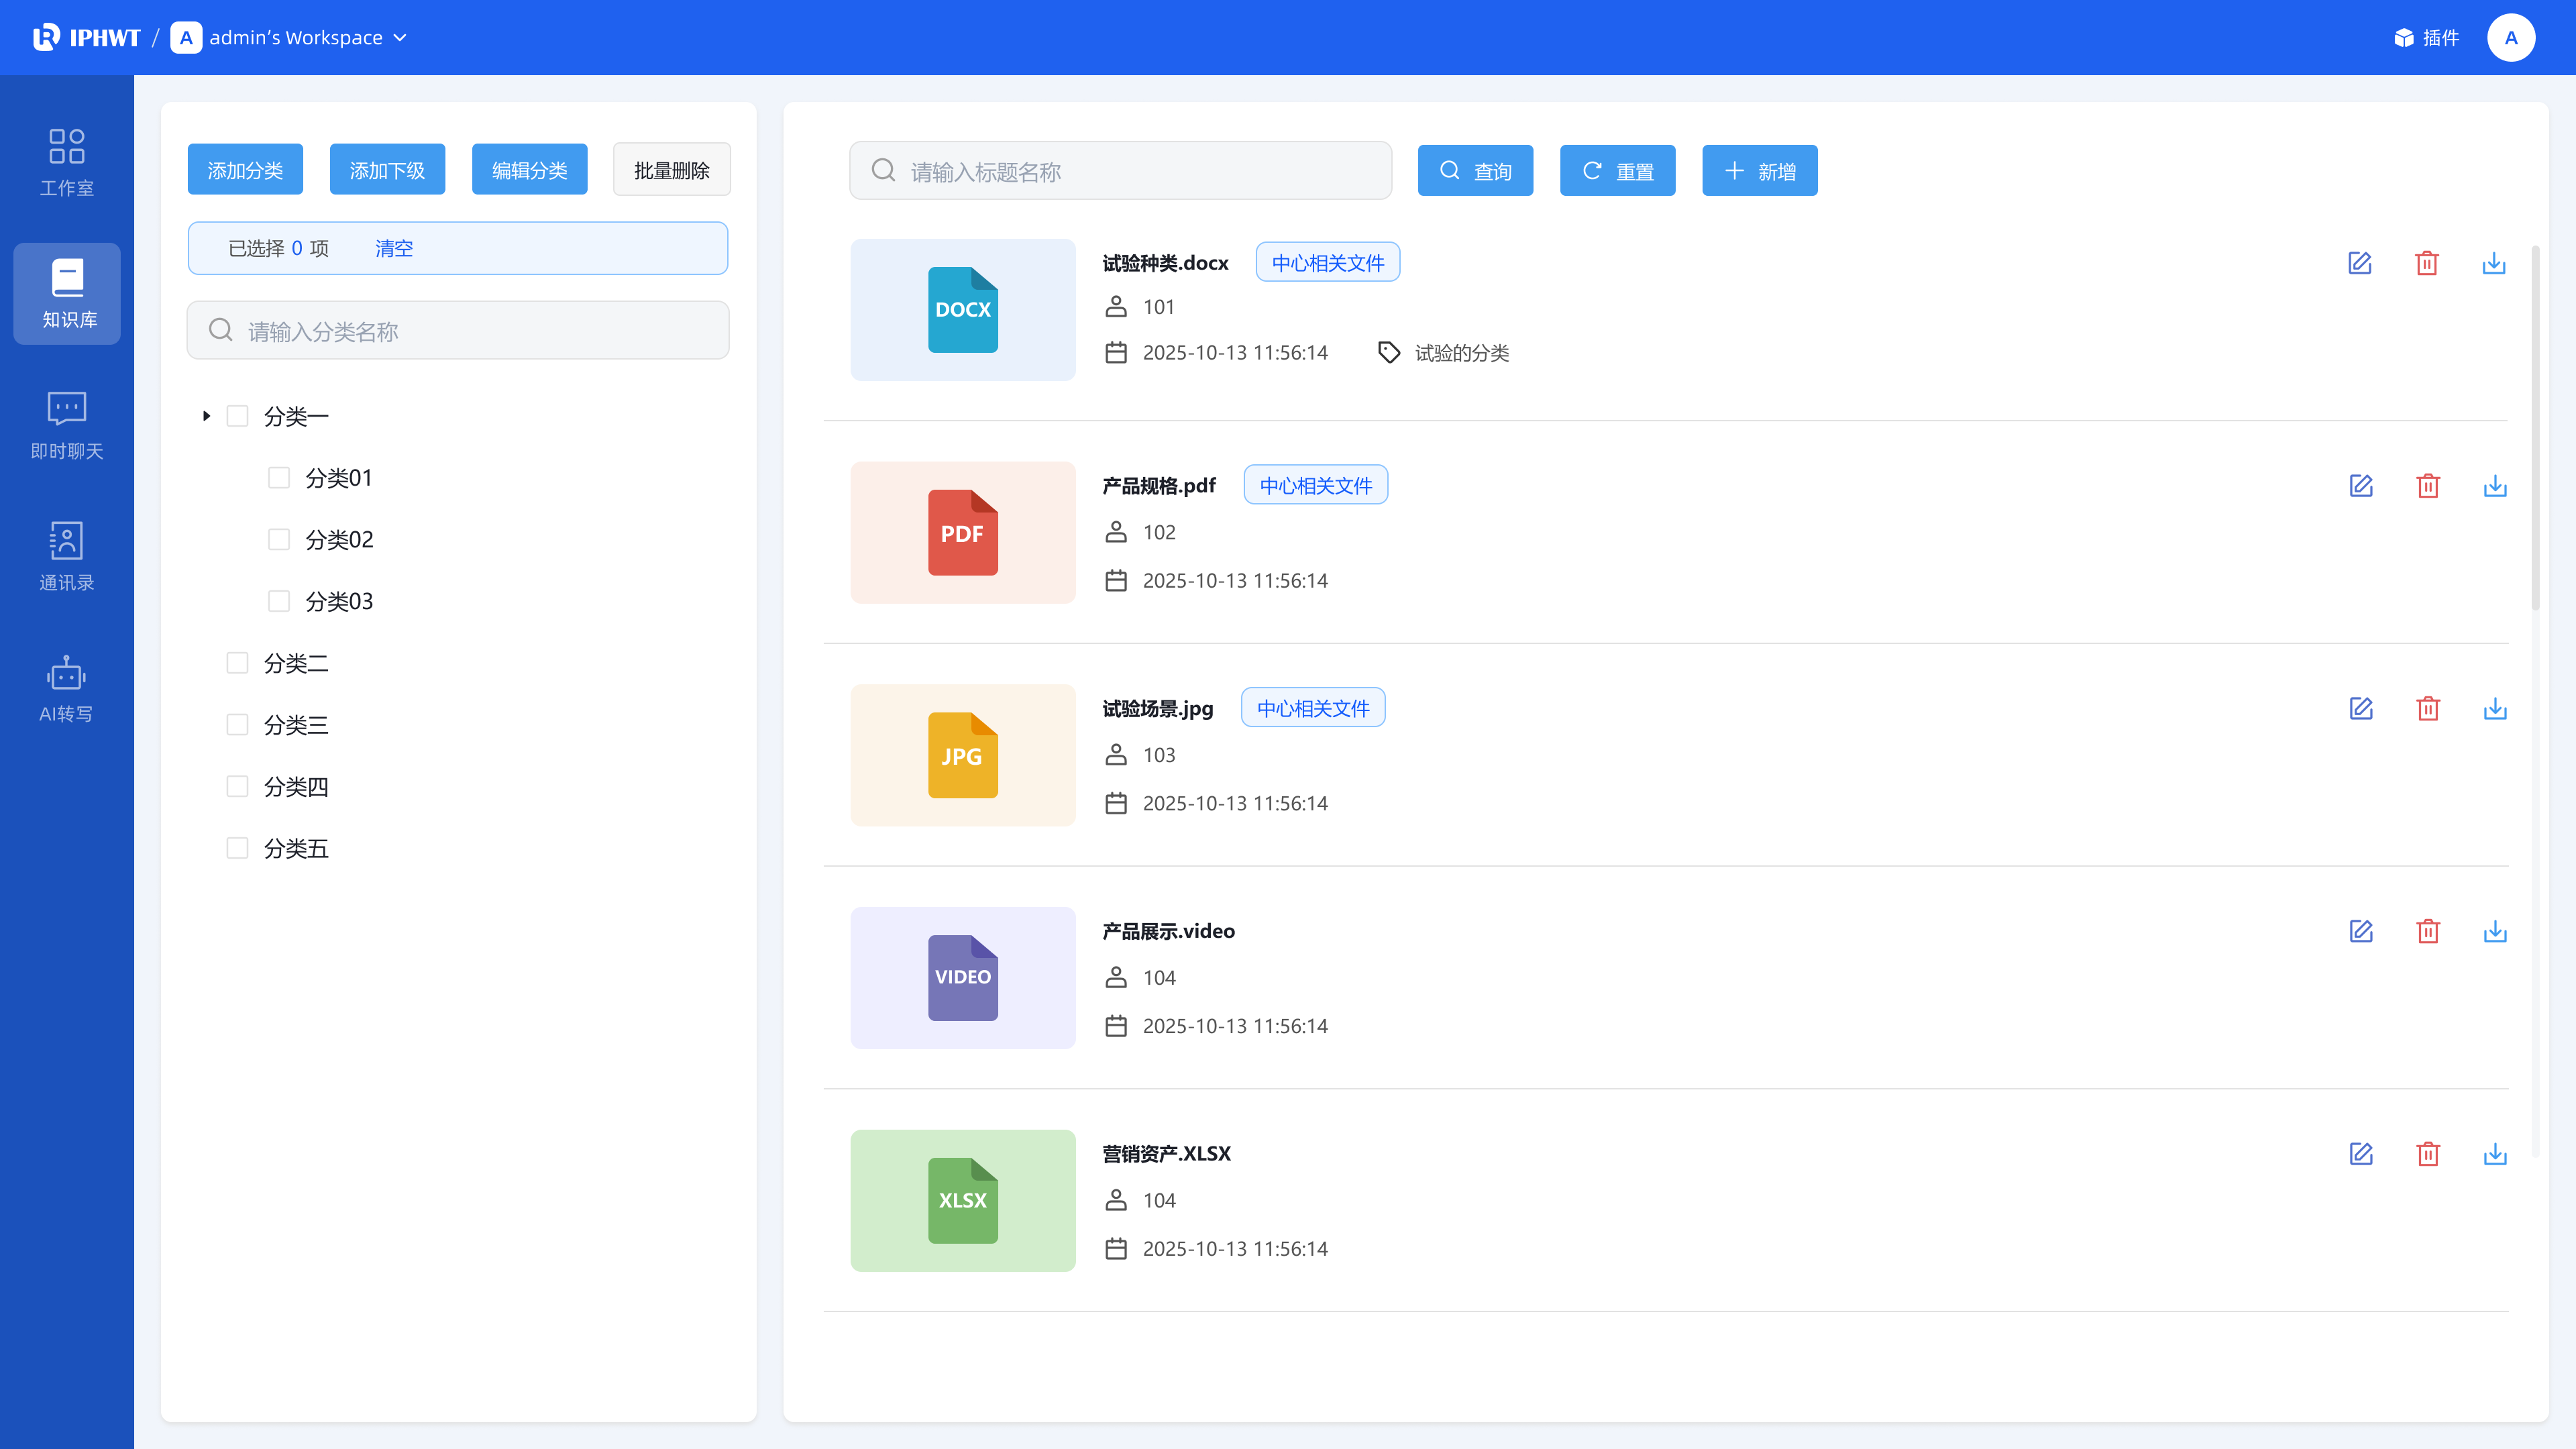2576x1449 pixels.
Task: Click the 添加下级 button
Action: point(387,170)
